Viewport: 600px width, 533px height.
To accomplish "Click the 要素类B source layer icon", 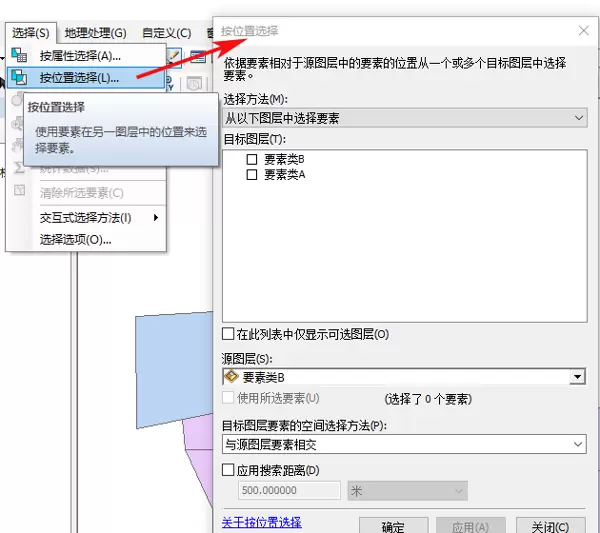I will click(x=231, y=377).
